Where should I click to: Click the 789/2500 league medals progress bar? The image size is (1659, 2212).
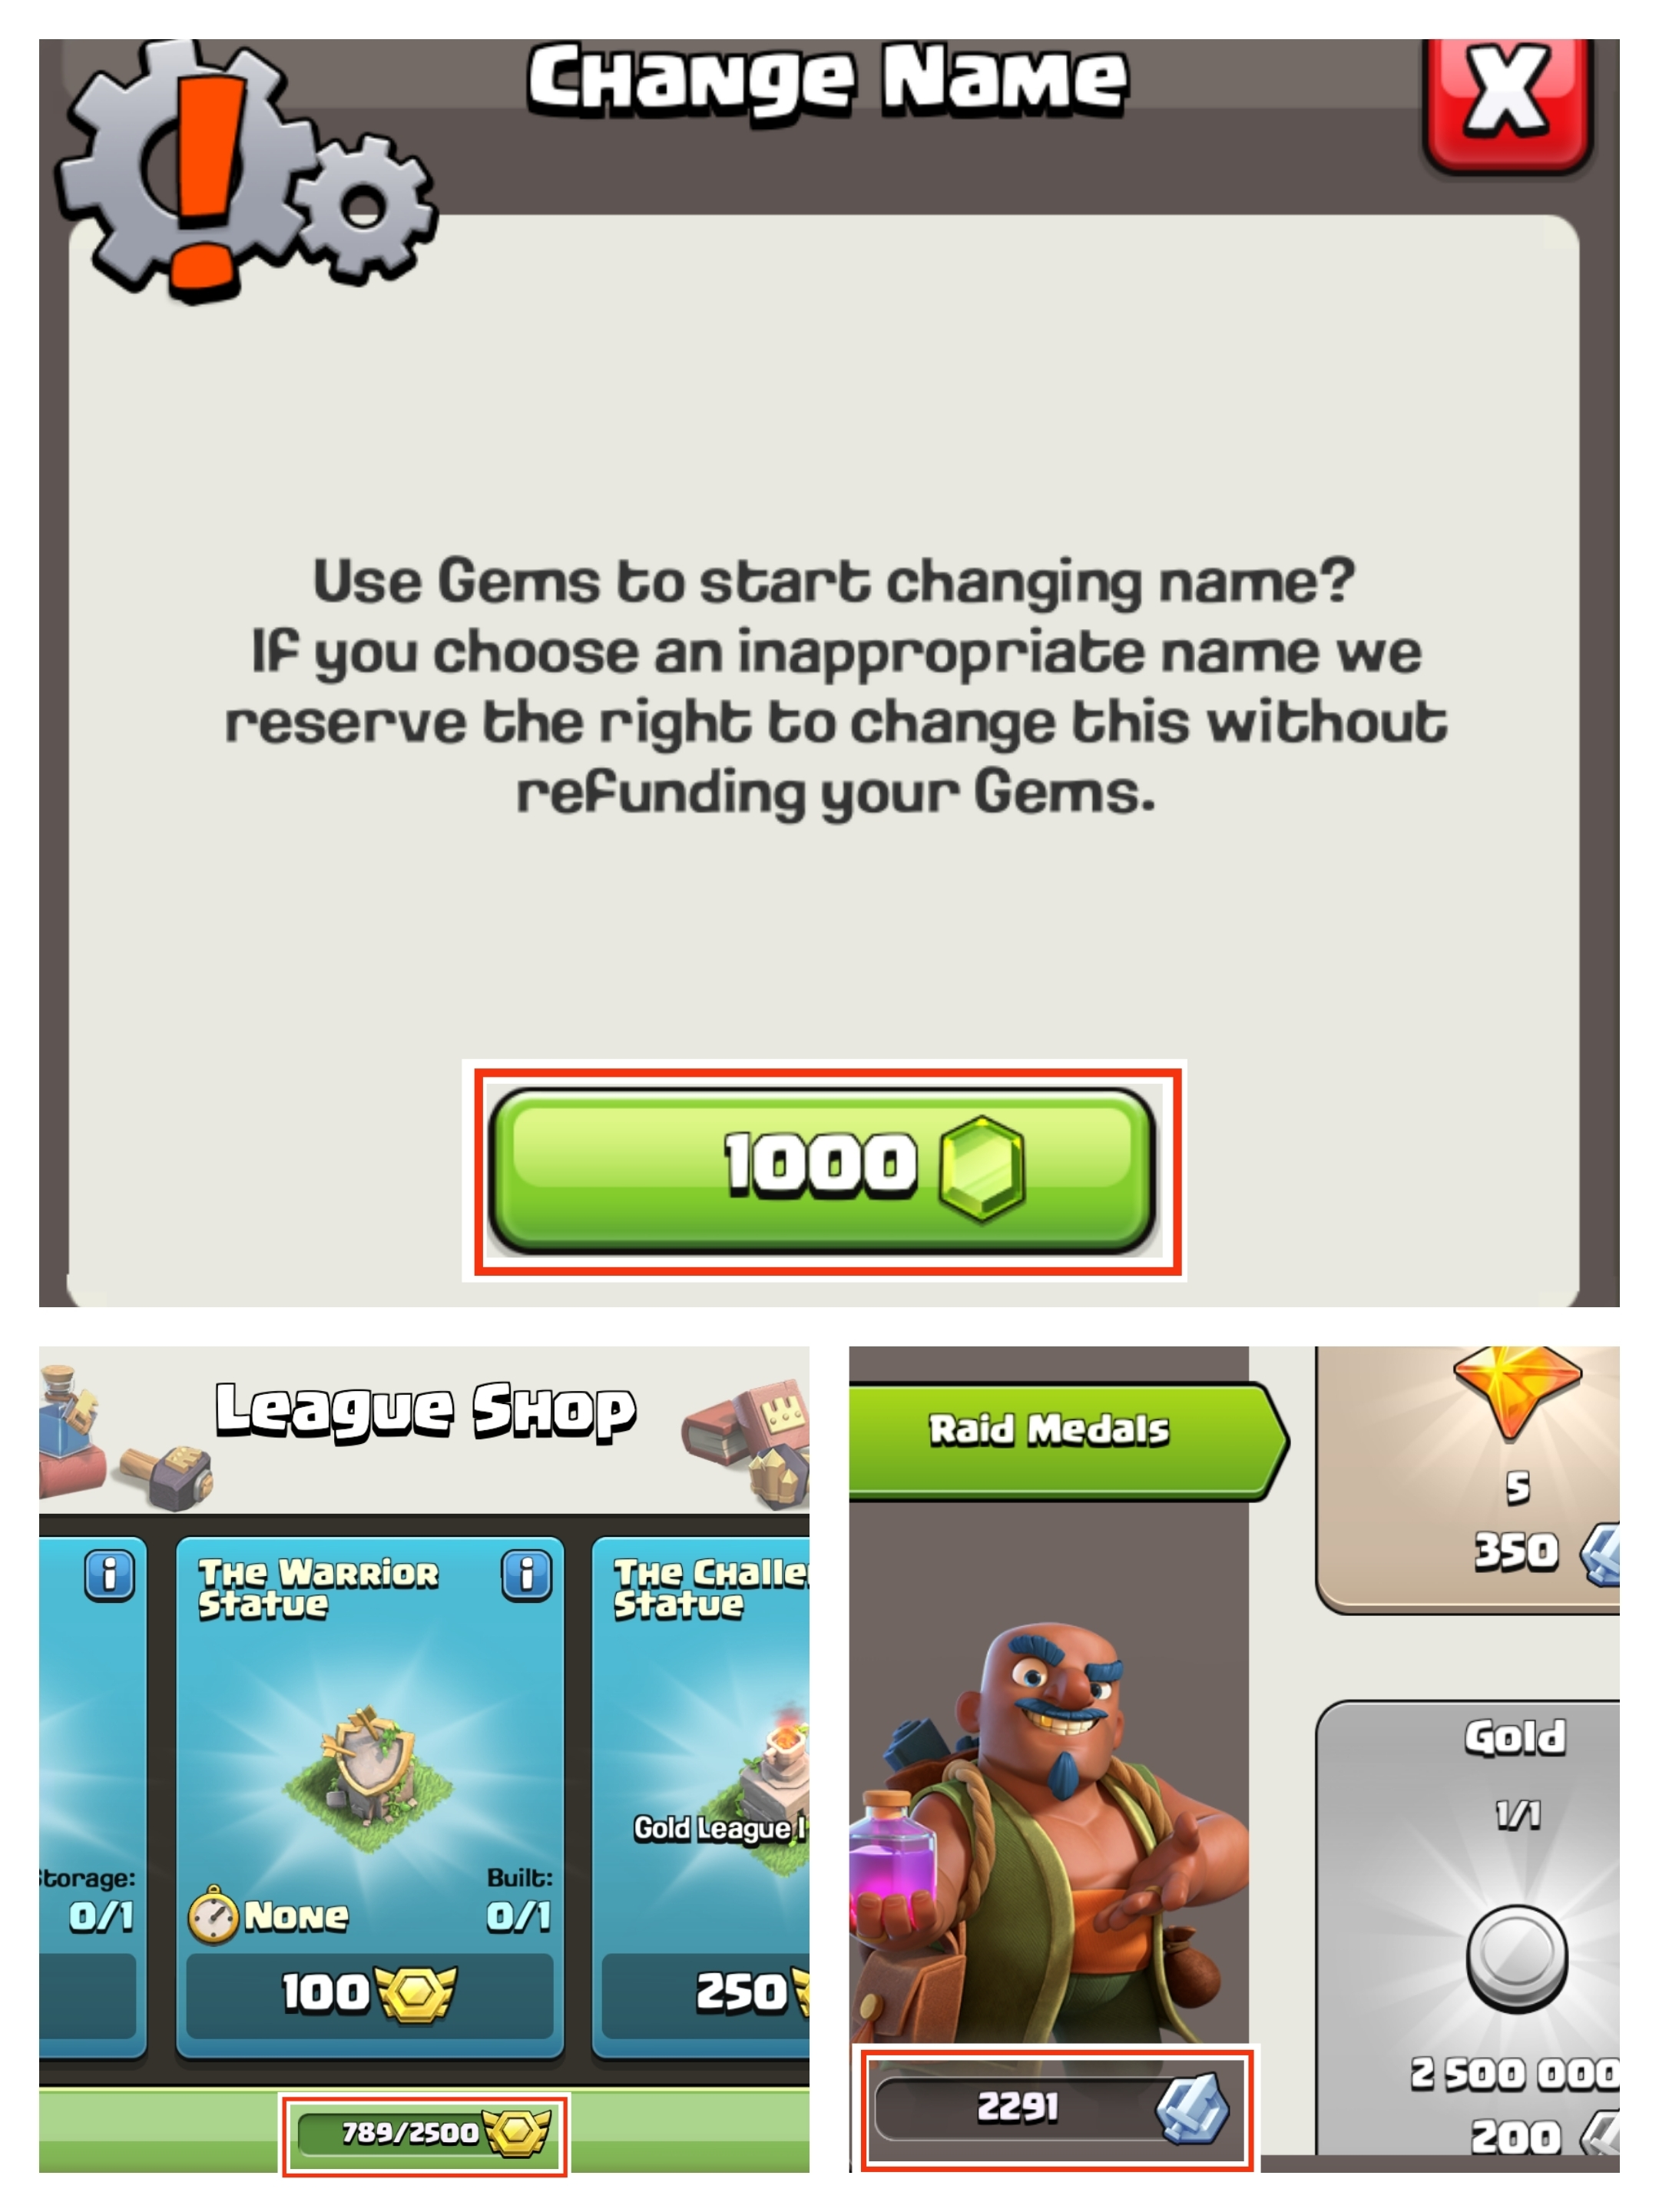(x=423, y=2132)
